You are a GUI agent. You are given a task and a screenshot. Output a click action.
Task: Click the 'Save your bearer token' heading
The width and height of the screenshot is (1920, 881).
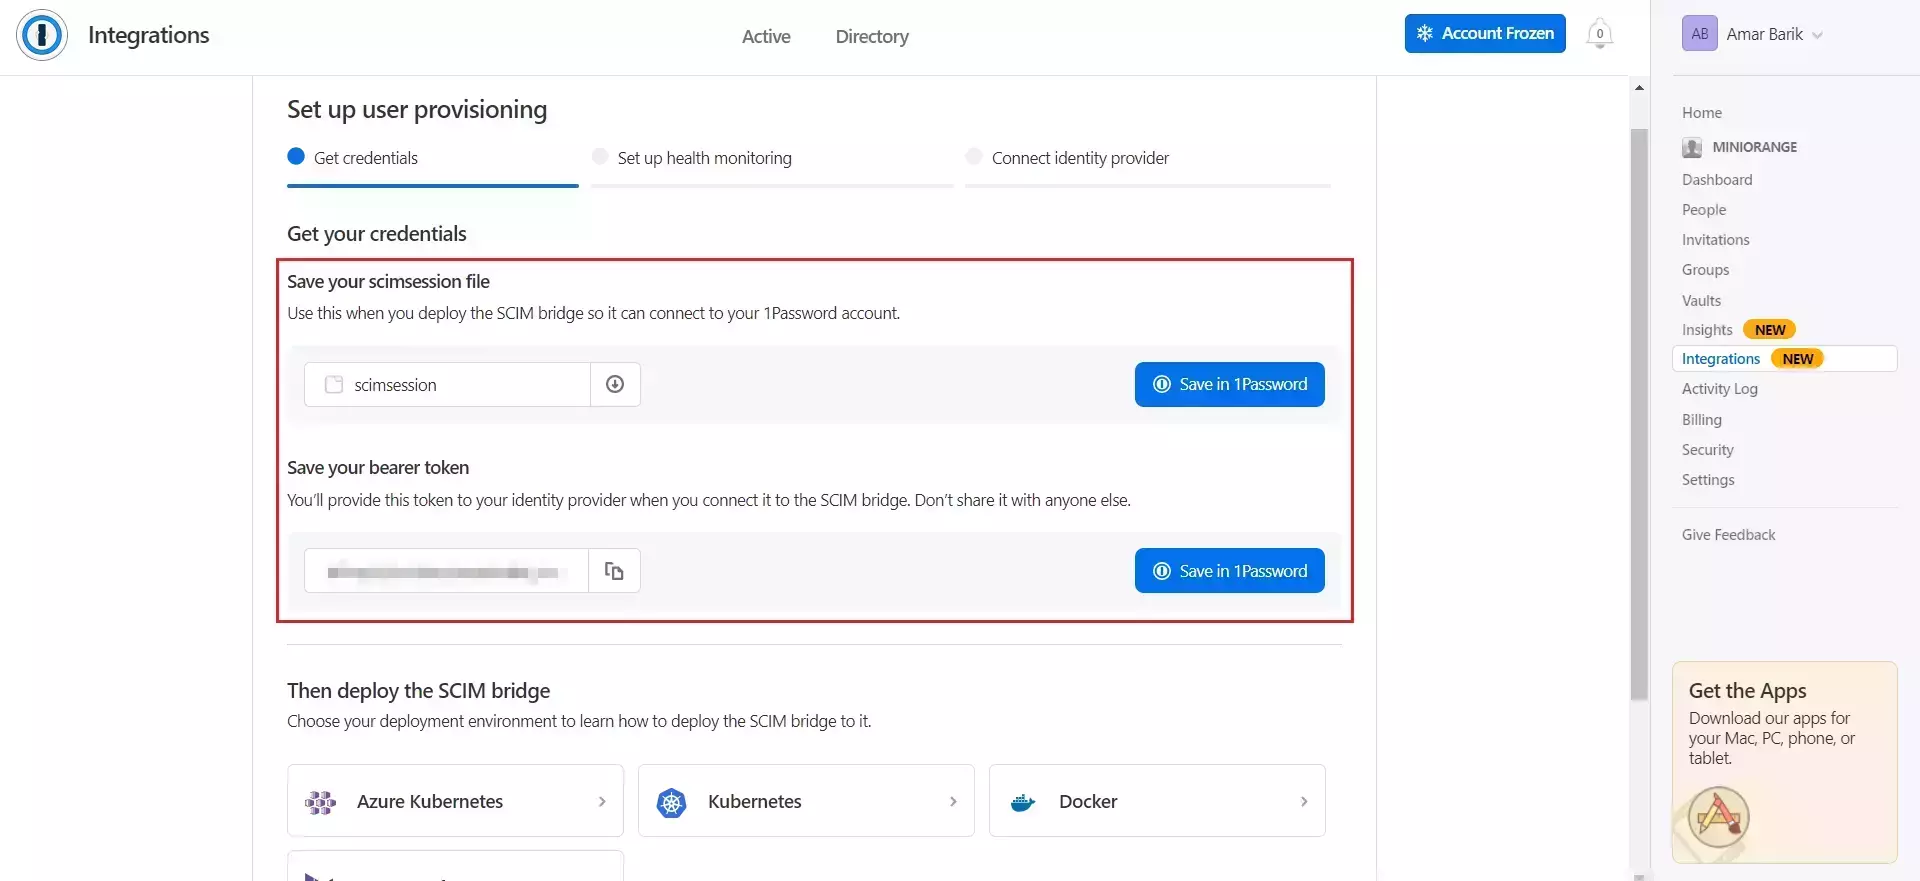coord(378,468)
